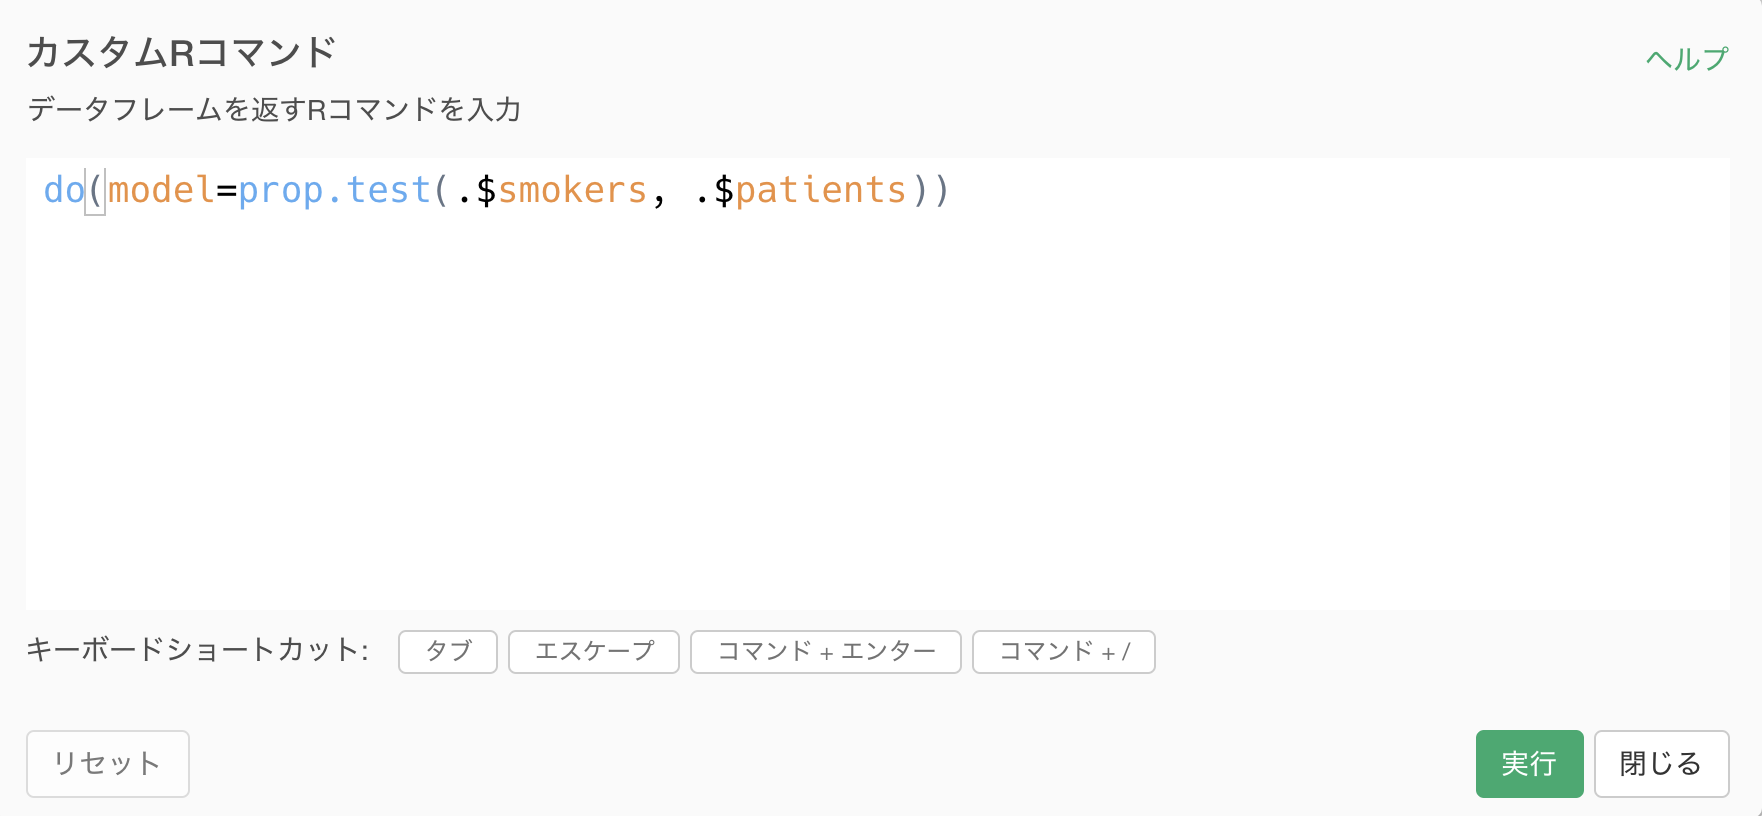This screenshot has height=816, width=1762.
Task: Click the カスタムRコマンド dialog title
Action: click(181, 52)
